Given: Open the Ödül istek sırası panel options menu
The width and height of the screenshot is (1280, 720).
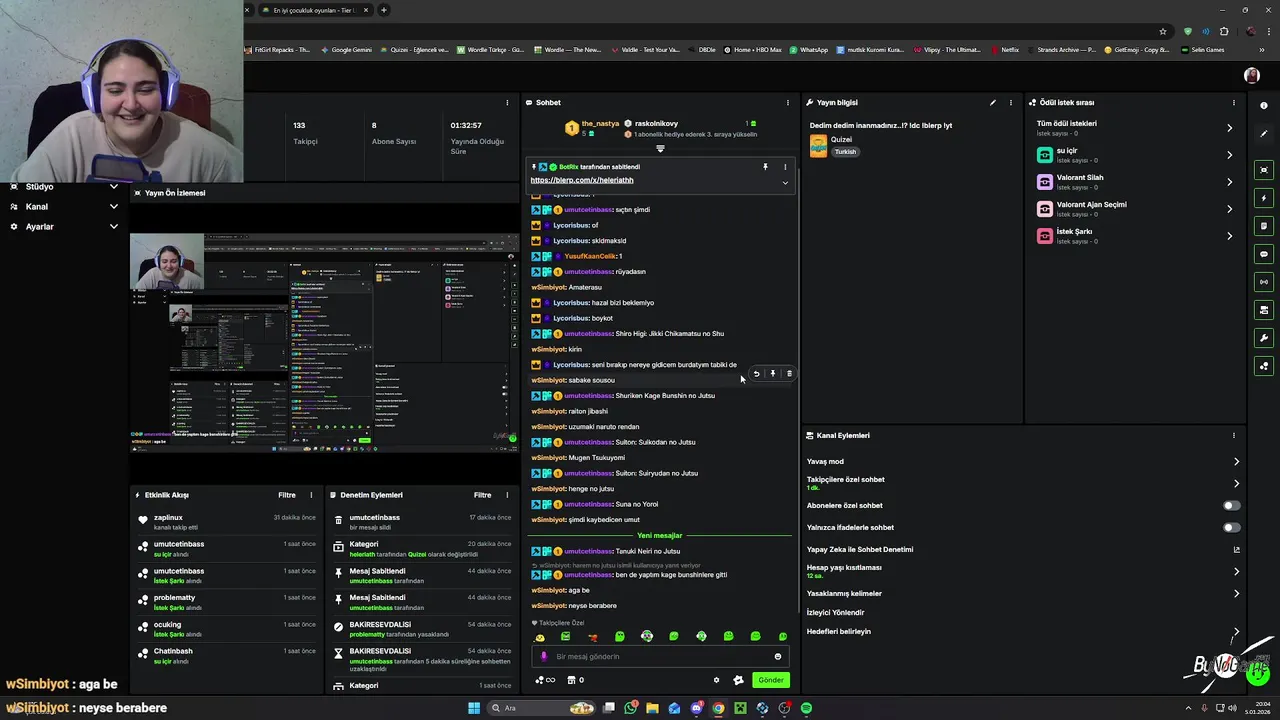Looking at the screenshot, I should coord(1233,102).
